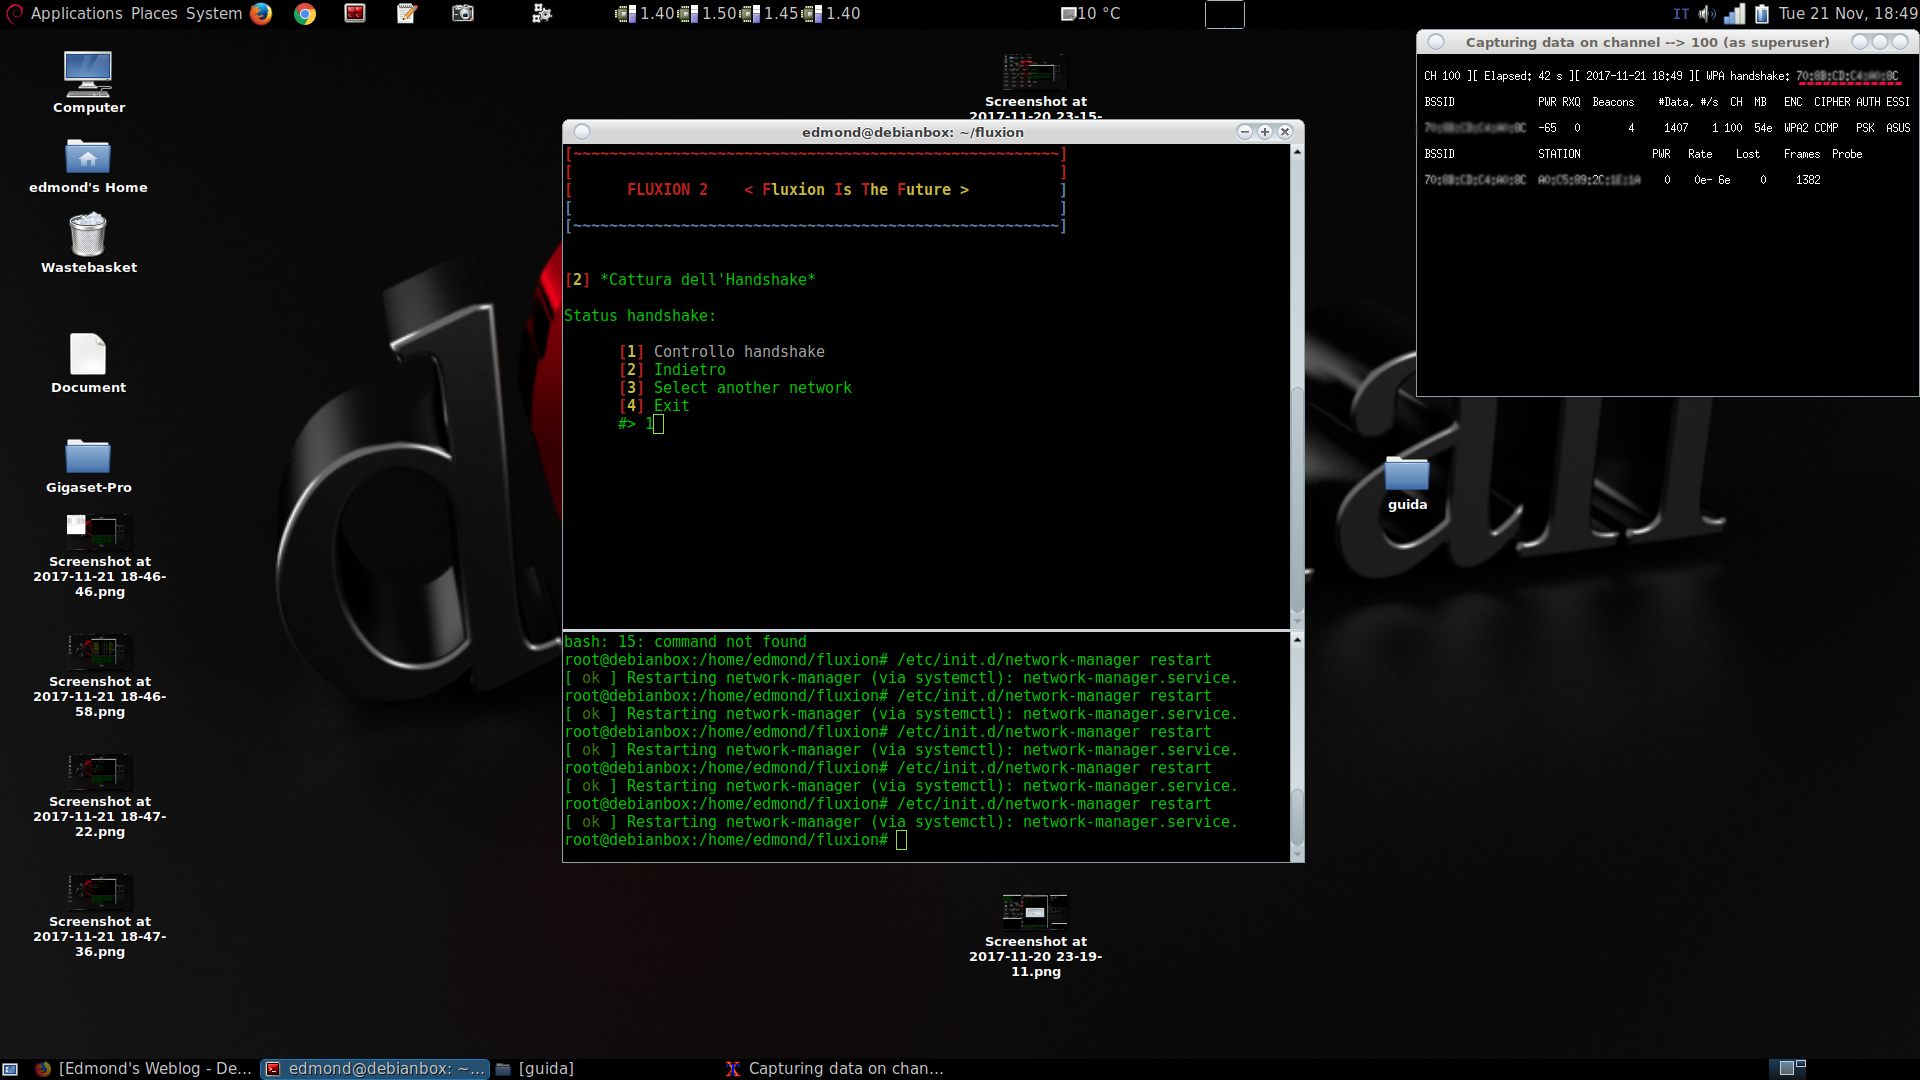The width and height of the screenshot is (1920, 1080).
Task: Open the notepad text editor launcher
Action: click(407, 13)
